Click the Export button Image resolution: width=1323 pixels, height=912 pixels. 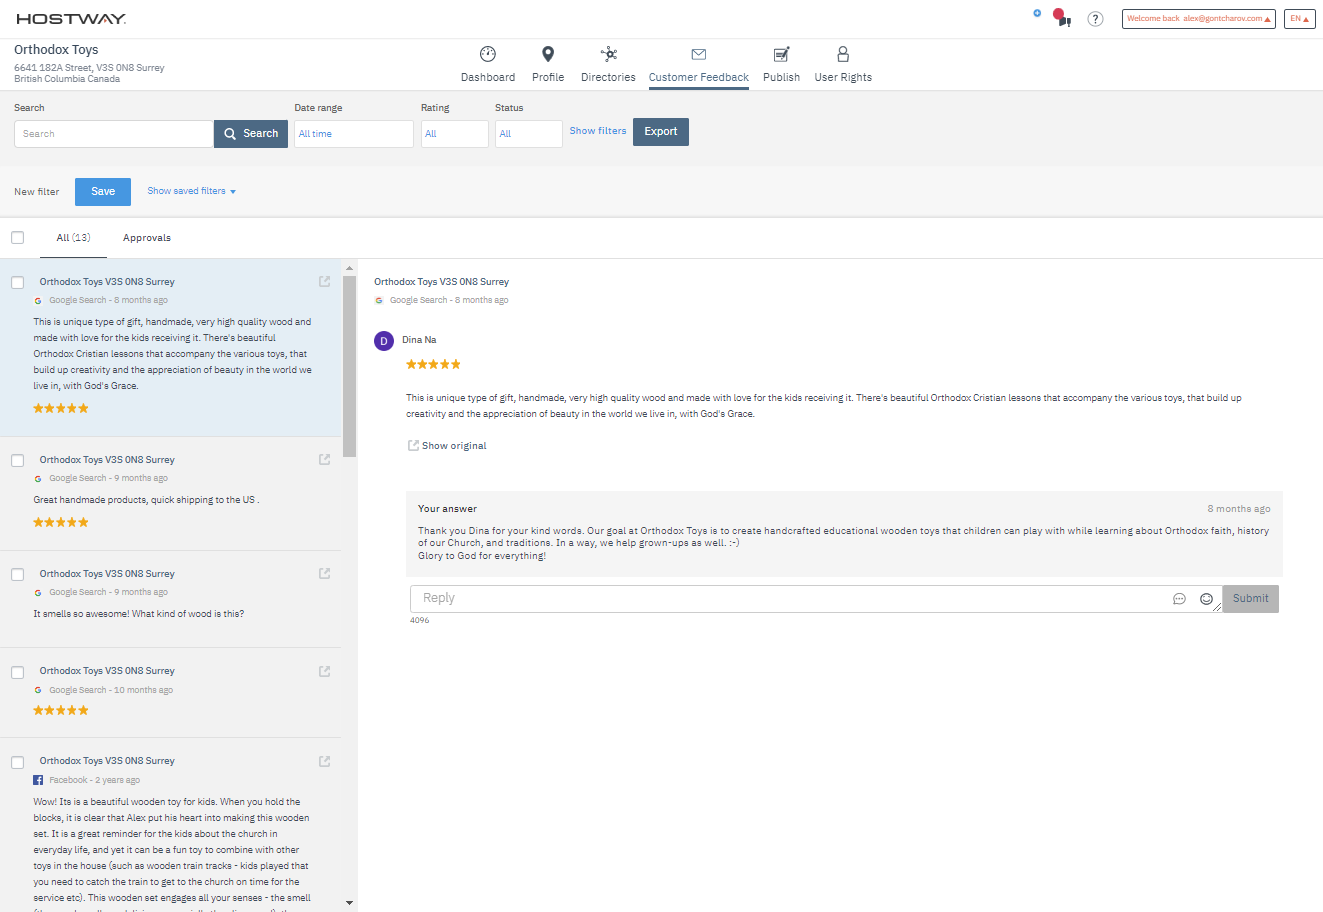[661, 132]
